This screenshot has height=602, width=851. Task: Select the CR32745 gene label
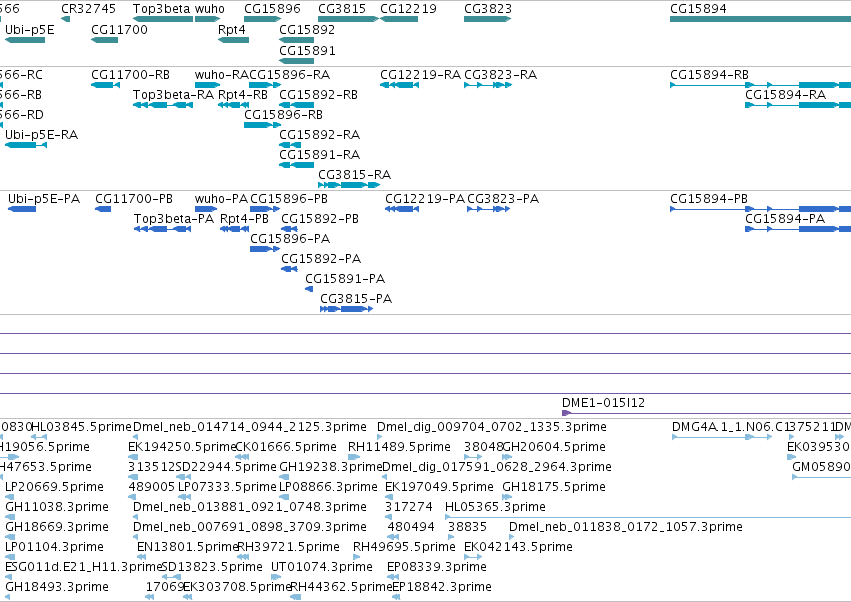tap(88, 9)
